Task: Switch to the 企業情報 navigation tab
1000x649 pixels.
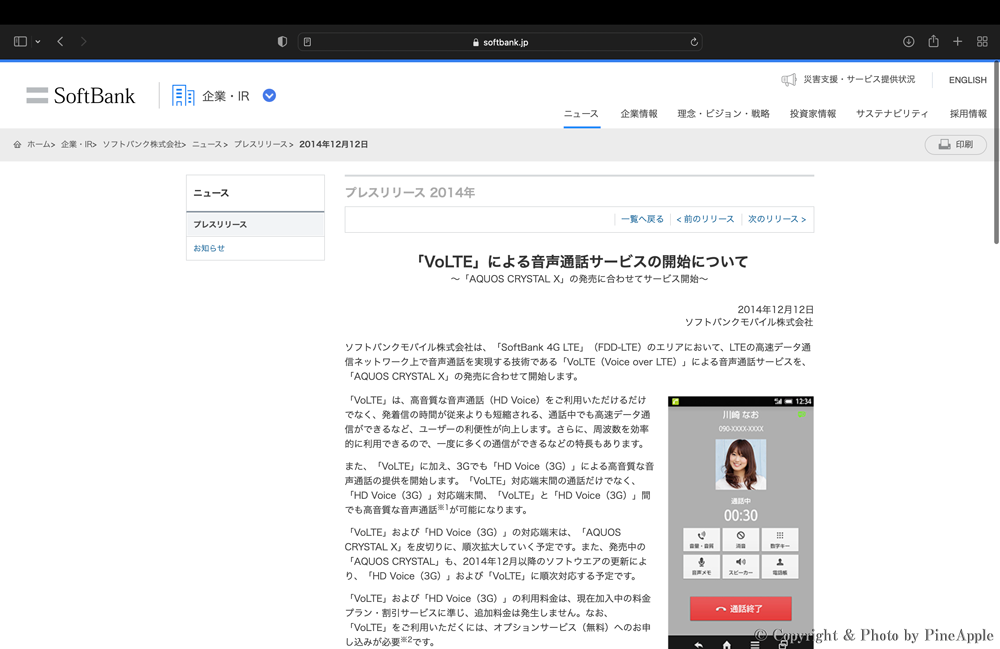Action: [639, 114]
